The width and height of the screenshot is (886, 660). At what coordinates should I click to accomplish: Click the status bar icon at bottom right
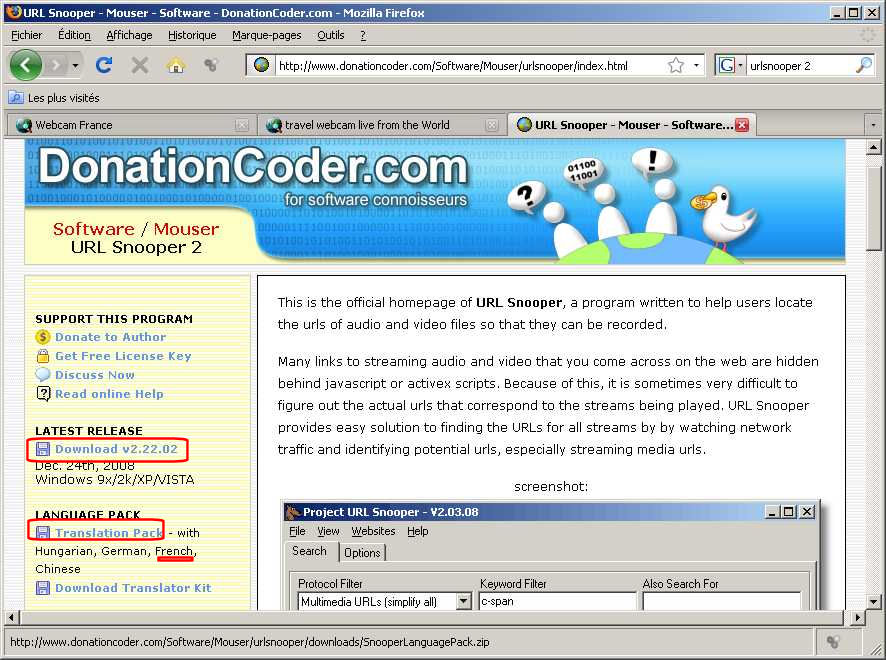[x=833, y=642]
